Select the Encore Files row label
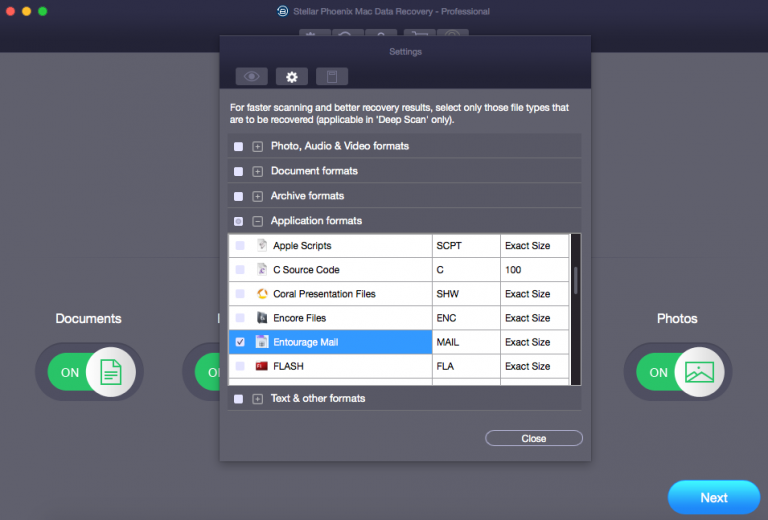This screenshot has height=520, width=768. coord(299,318)
